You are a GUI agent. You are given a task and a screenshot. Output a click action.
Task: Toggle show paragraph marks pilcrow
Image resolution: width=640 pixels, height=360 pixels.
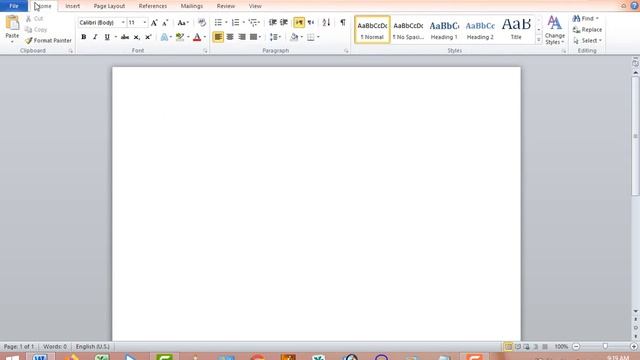point(343,22)
